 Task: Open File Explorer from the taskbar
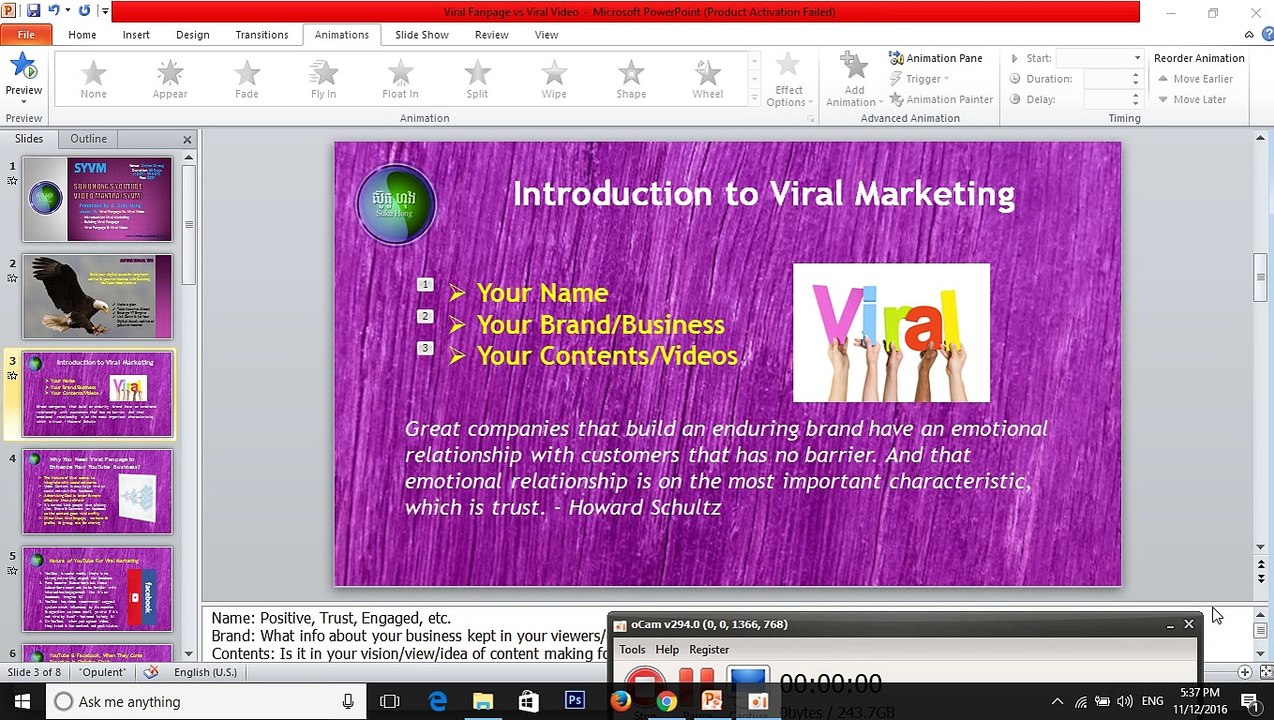tap(483, 702)
